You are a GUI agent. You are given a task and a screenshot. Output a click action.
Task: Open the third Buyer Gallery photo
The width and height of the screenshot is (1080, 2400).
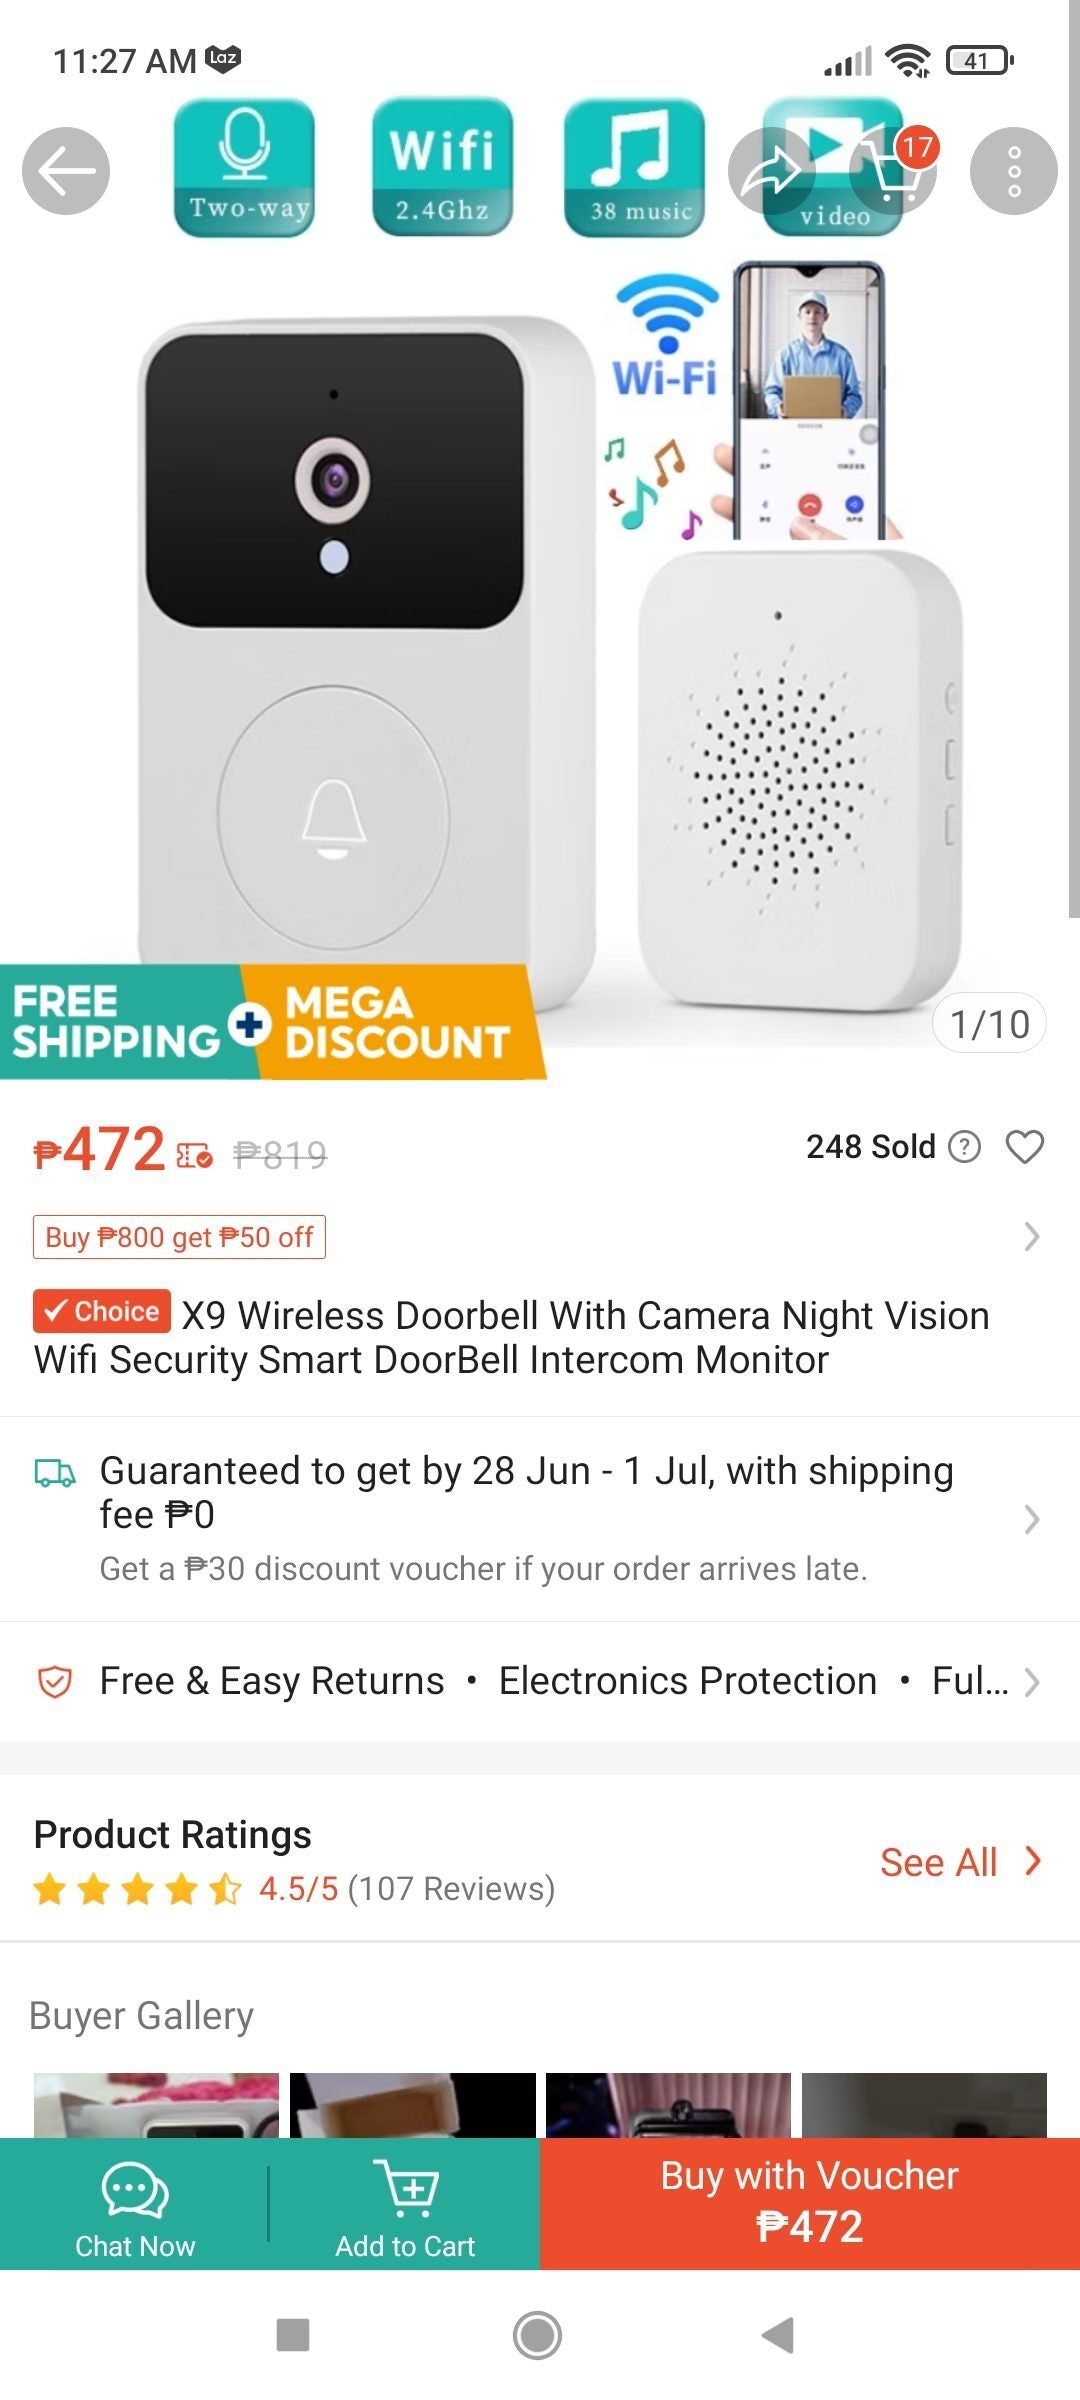(x=668, y=2105)
